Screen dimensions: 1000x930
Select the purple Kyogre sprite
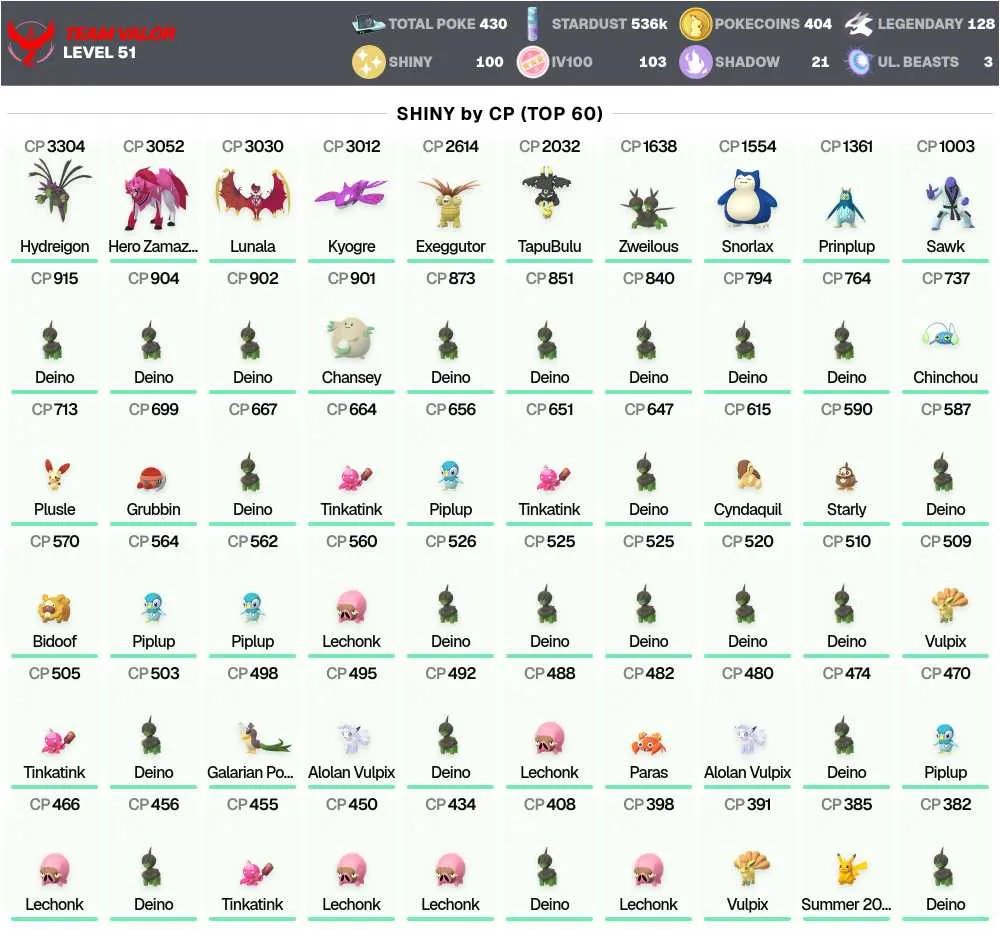click(x=351, y=194)
